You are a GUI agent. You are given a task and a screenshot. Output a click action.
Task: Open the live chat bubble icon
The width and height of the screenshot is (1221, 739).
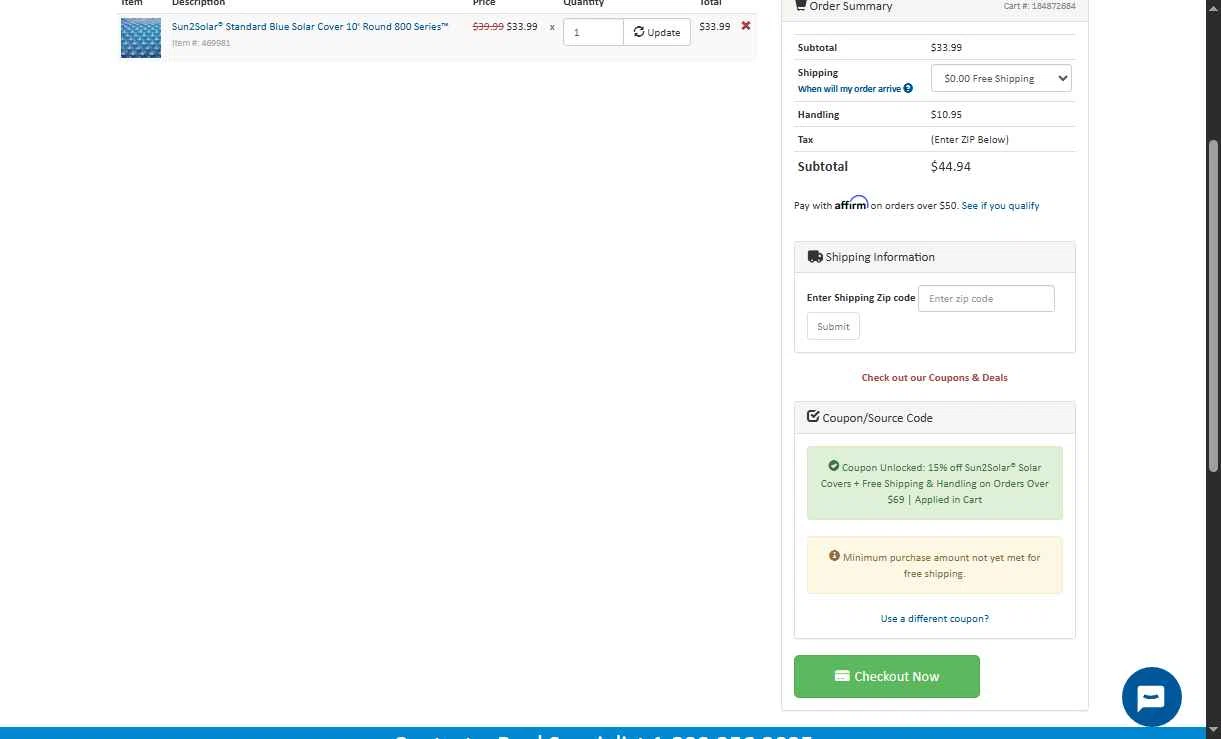coord(1151,697)
